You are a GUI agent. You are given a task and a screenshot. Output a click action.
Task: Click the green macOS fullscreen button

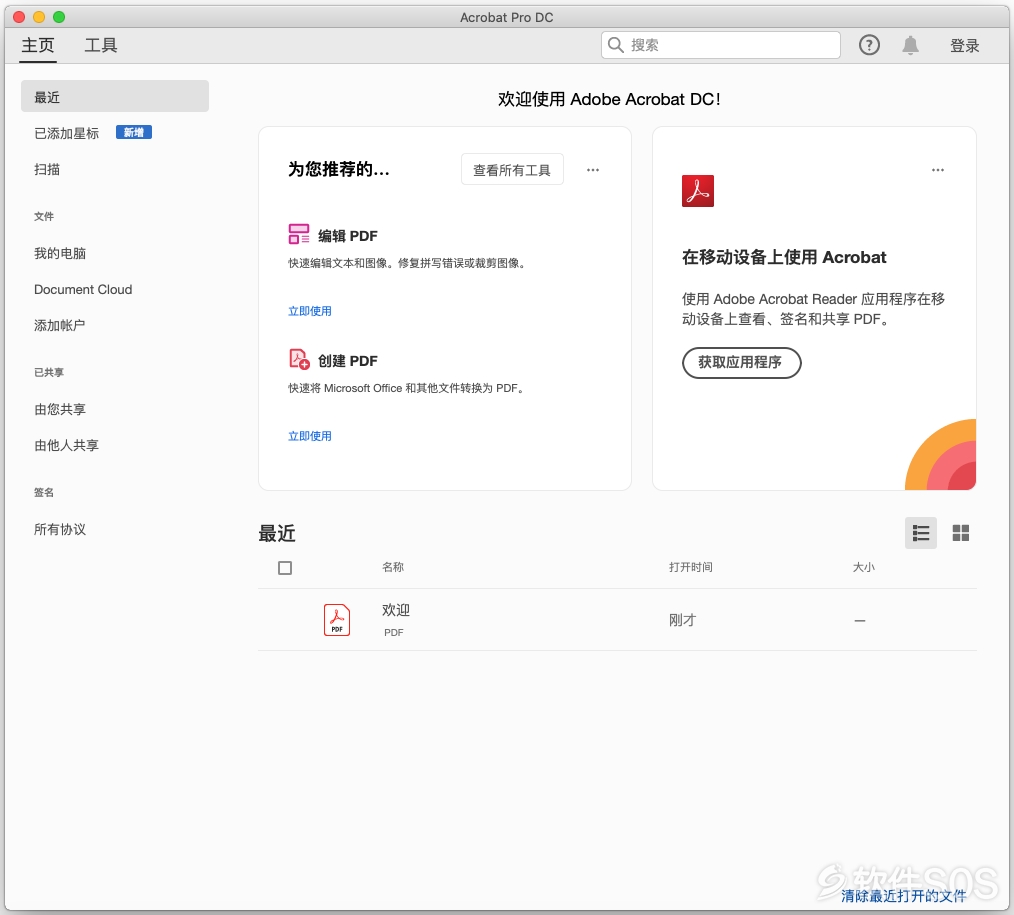[x=59, y=17]
